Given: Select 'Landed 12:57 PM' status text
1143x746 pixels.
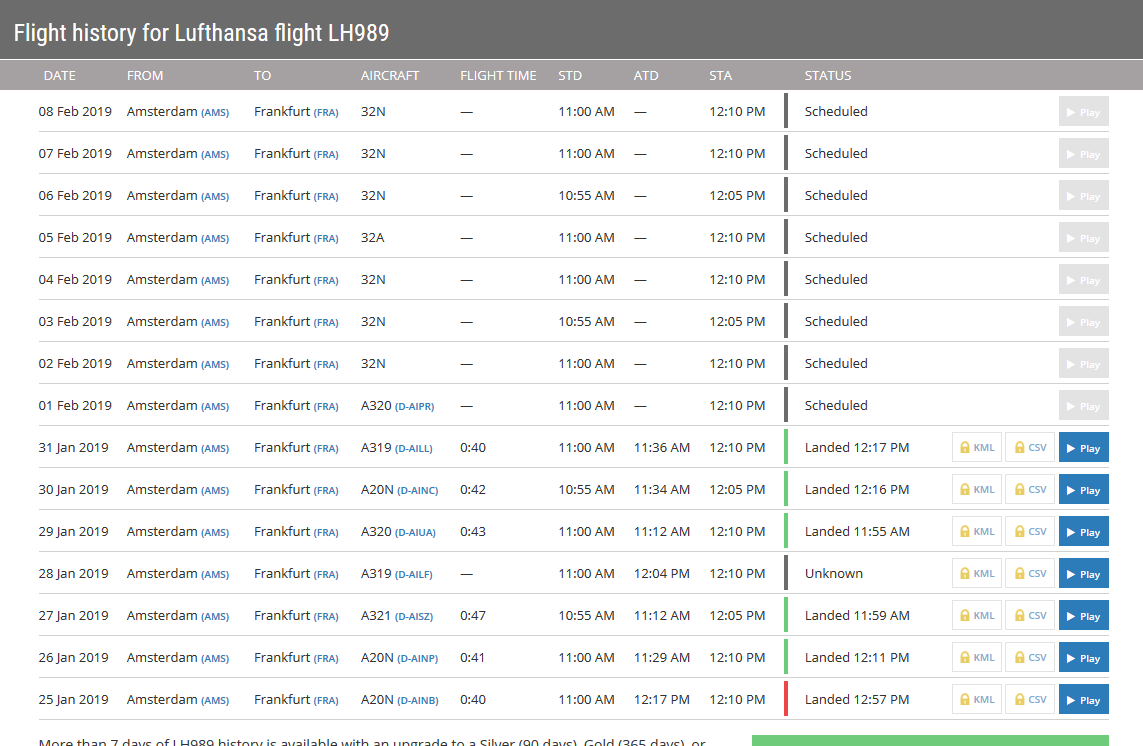Looking at the screenshot, I should coord(857,699).
